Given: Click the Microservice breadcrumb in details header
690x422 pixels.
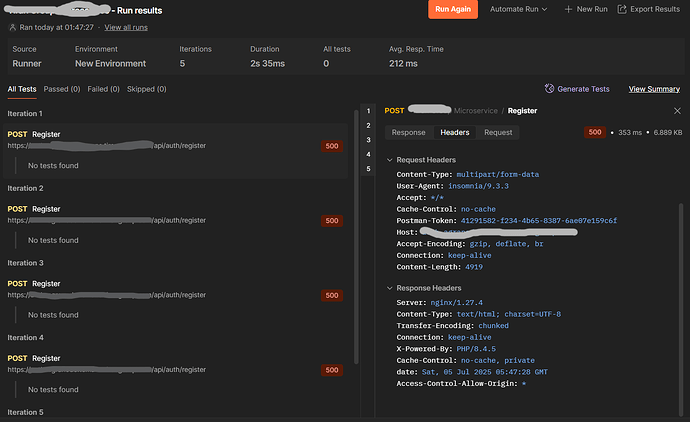Looking at the screenshot, I should (x=476, y=111).
